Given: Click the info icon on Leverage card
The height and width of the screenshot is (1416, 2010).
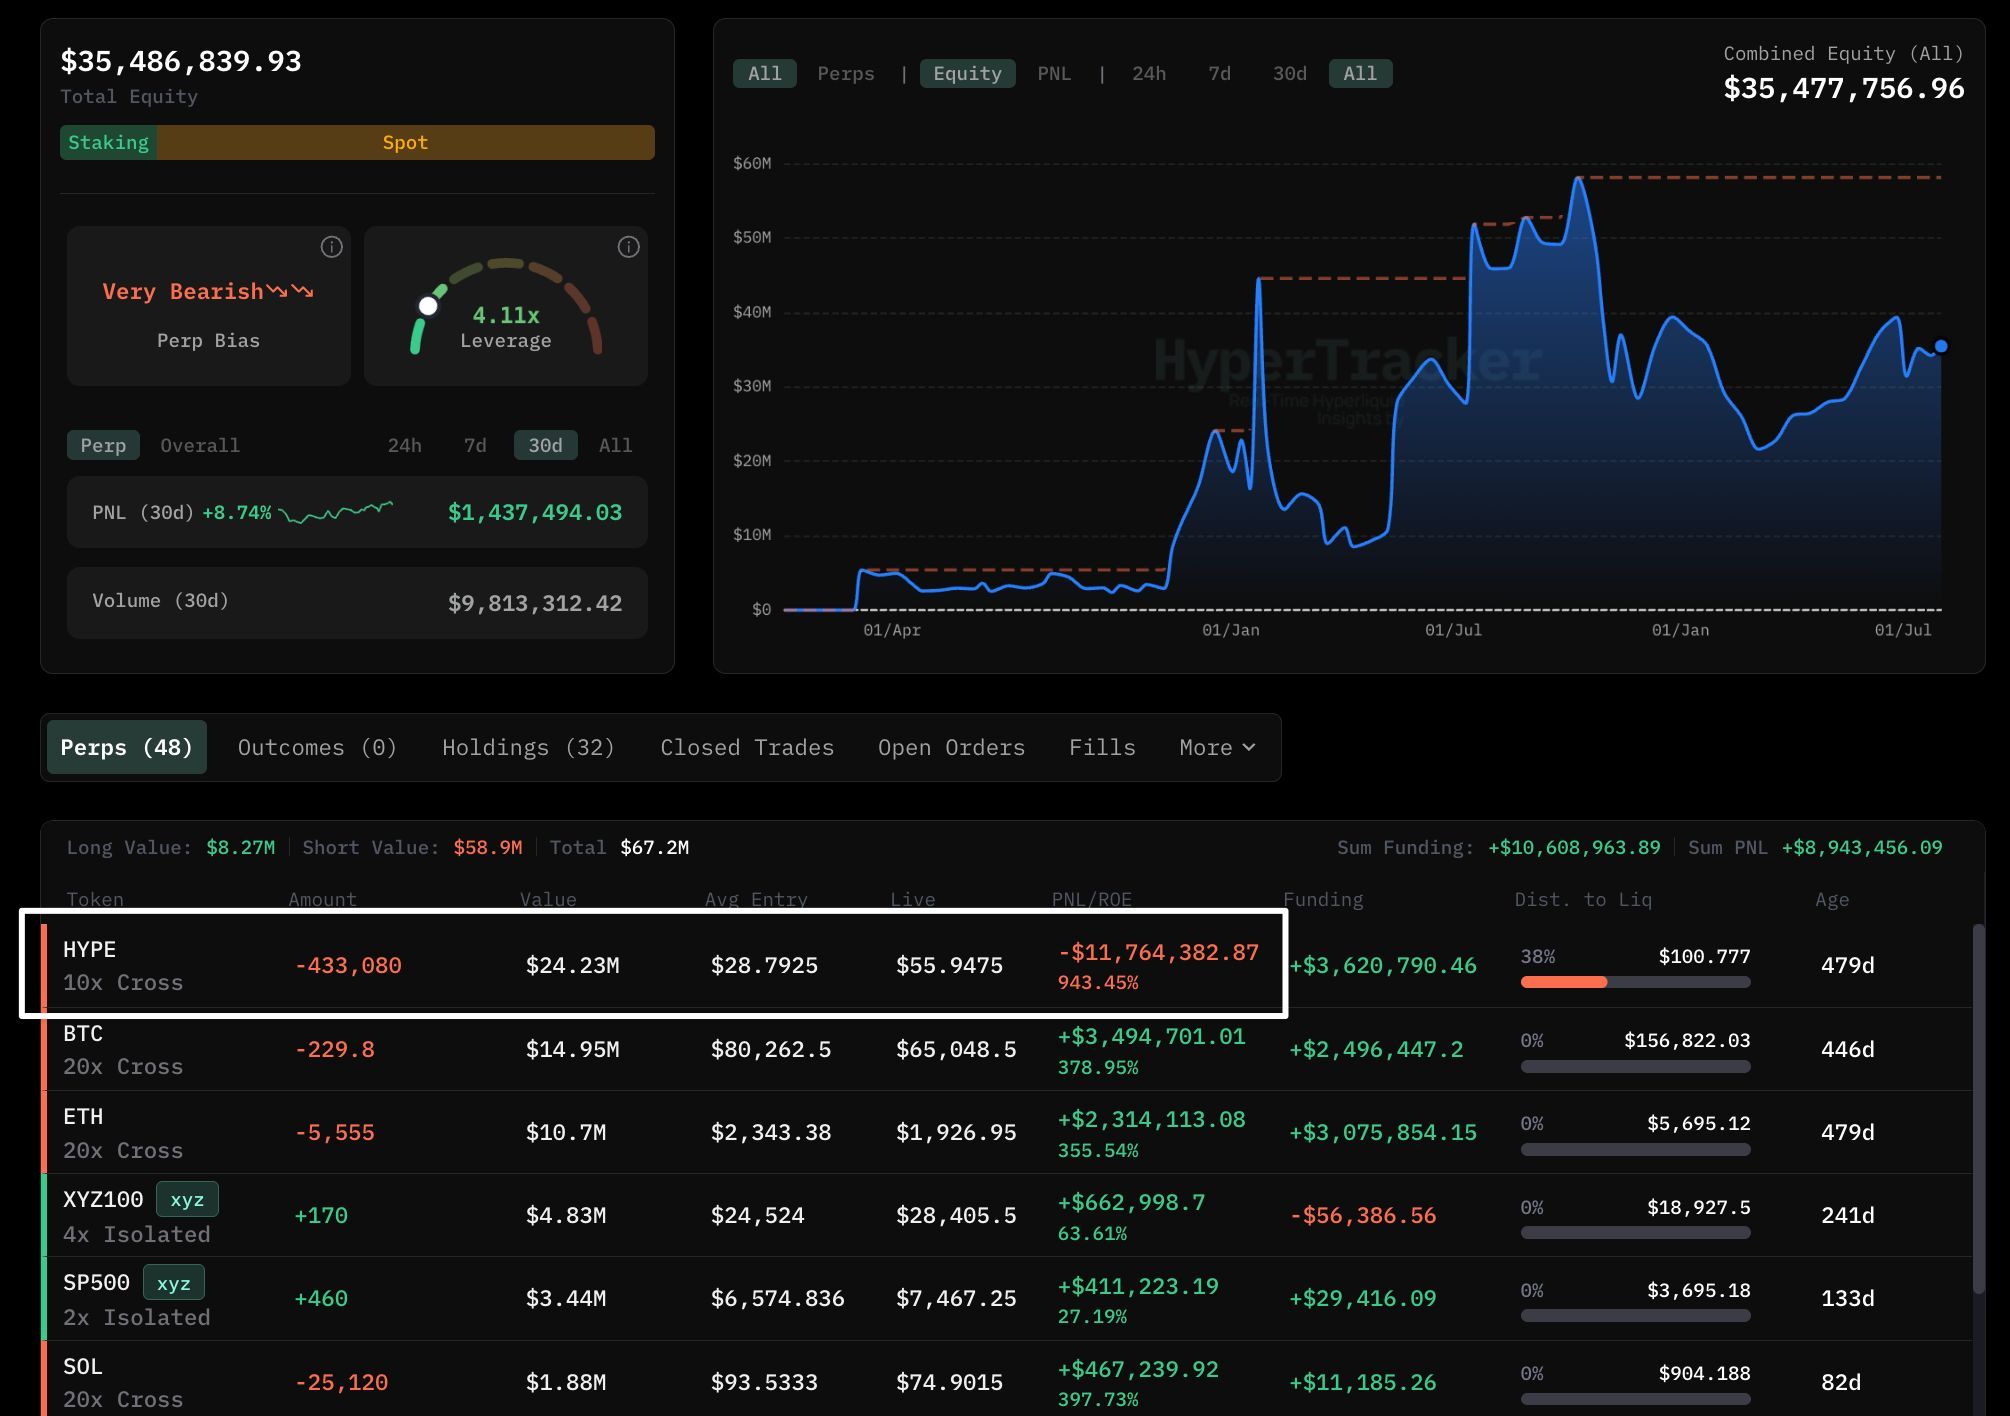Looking at the screenshot, I should click(x=628, y=247).
